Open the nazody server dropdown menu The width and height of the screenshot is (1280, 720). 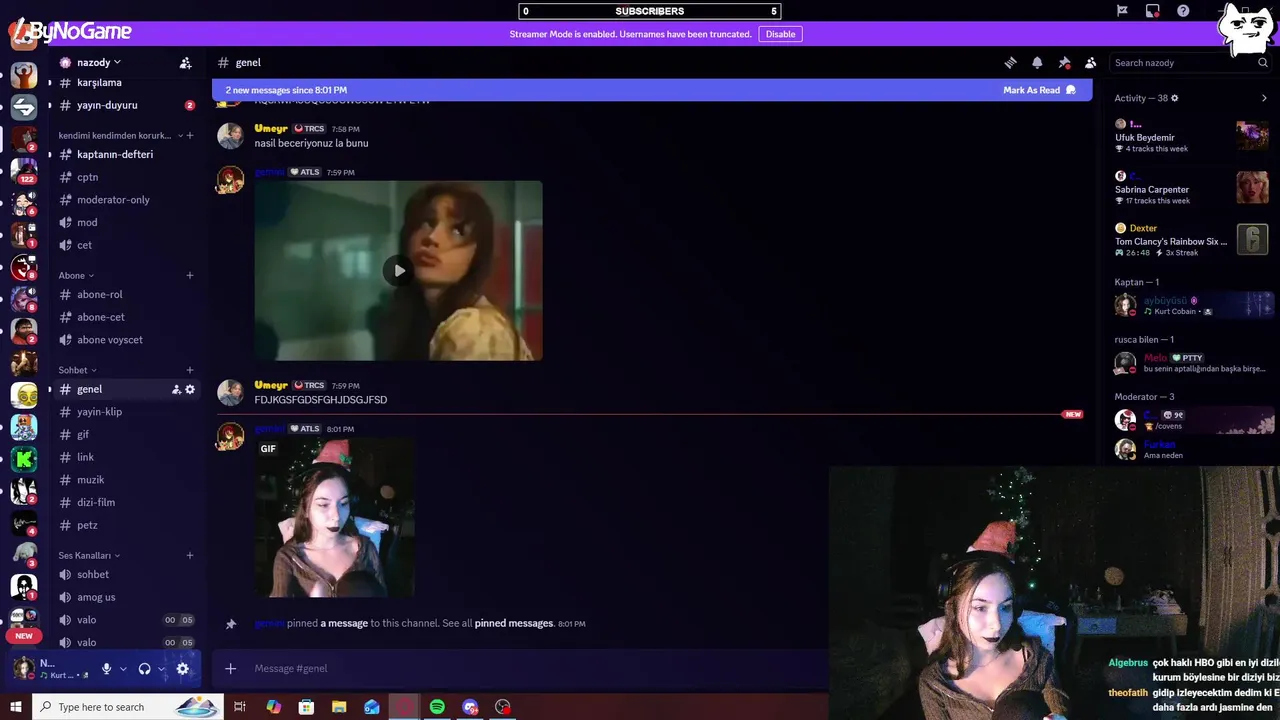97,62
